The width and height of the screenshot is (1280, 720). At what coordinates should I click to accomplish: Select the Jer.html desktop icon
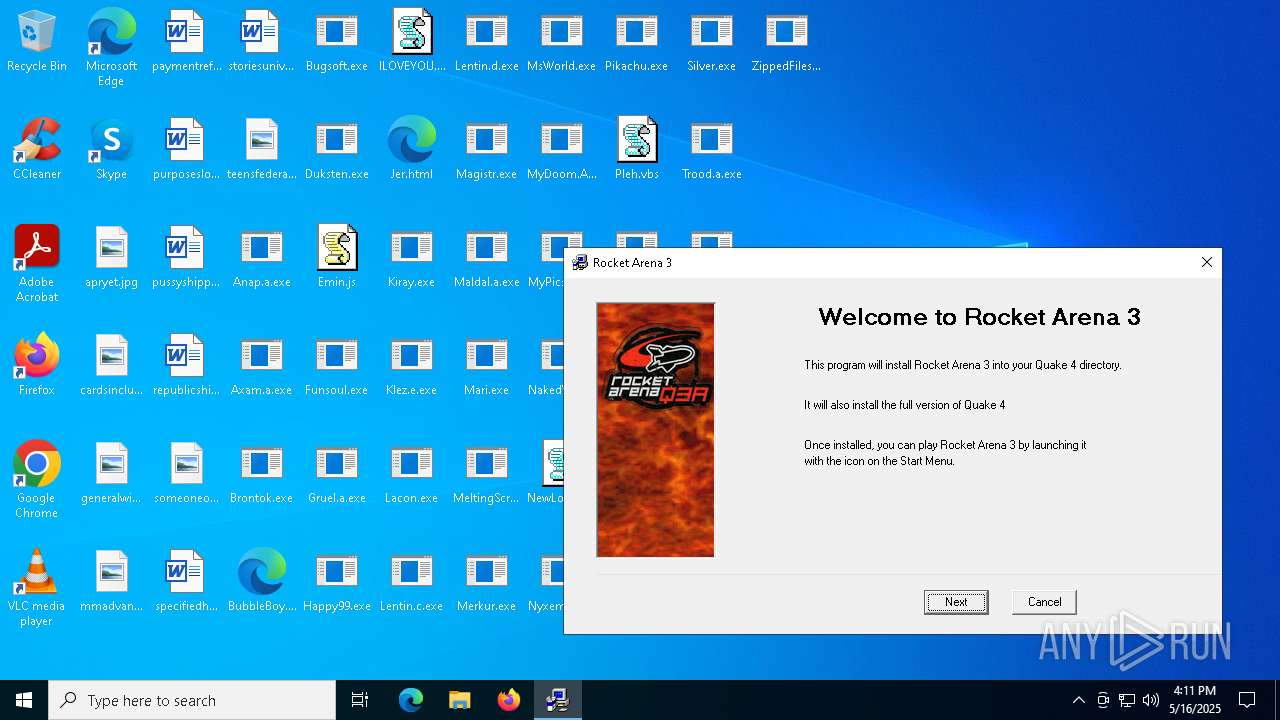(411, 149)
